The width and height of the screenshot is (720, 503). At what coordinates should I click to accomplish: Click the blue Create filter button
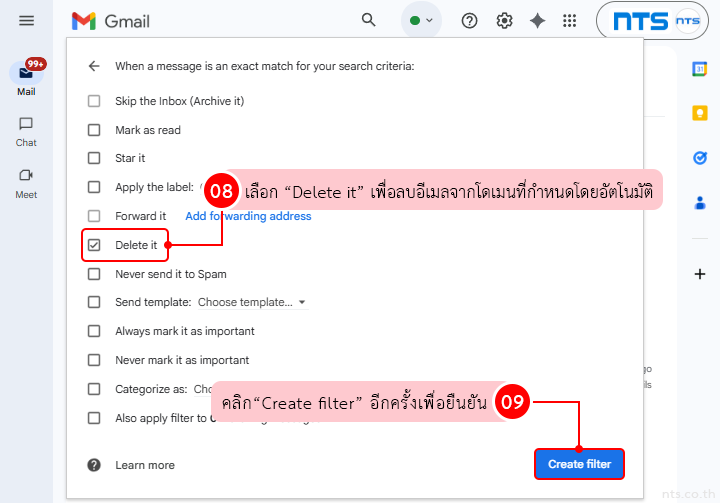579,464
